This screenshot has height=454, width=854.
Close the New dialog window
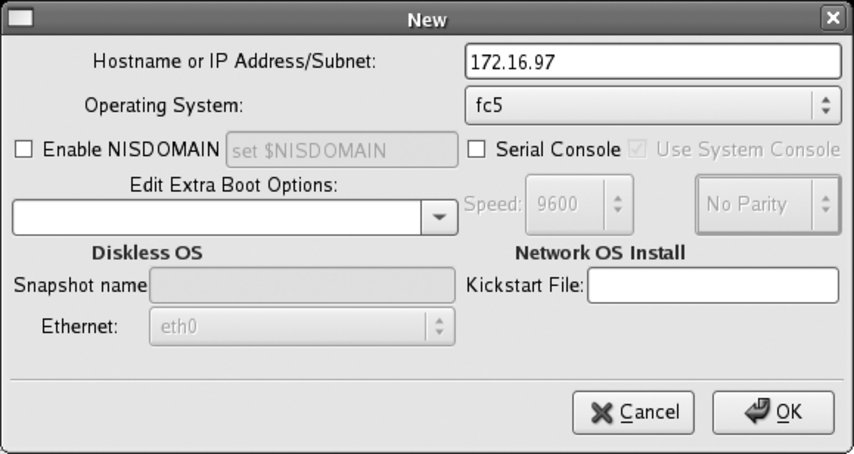(x=831, y=18)
